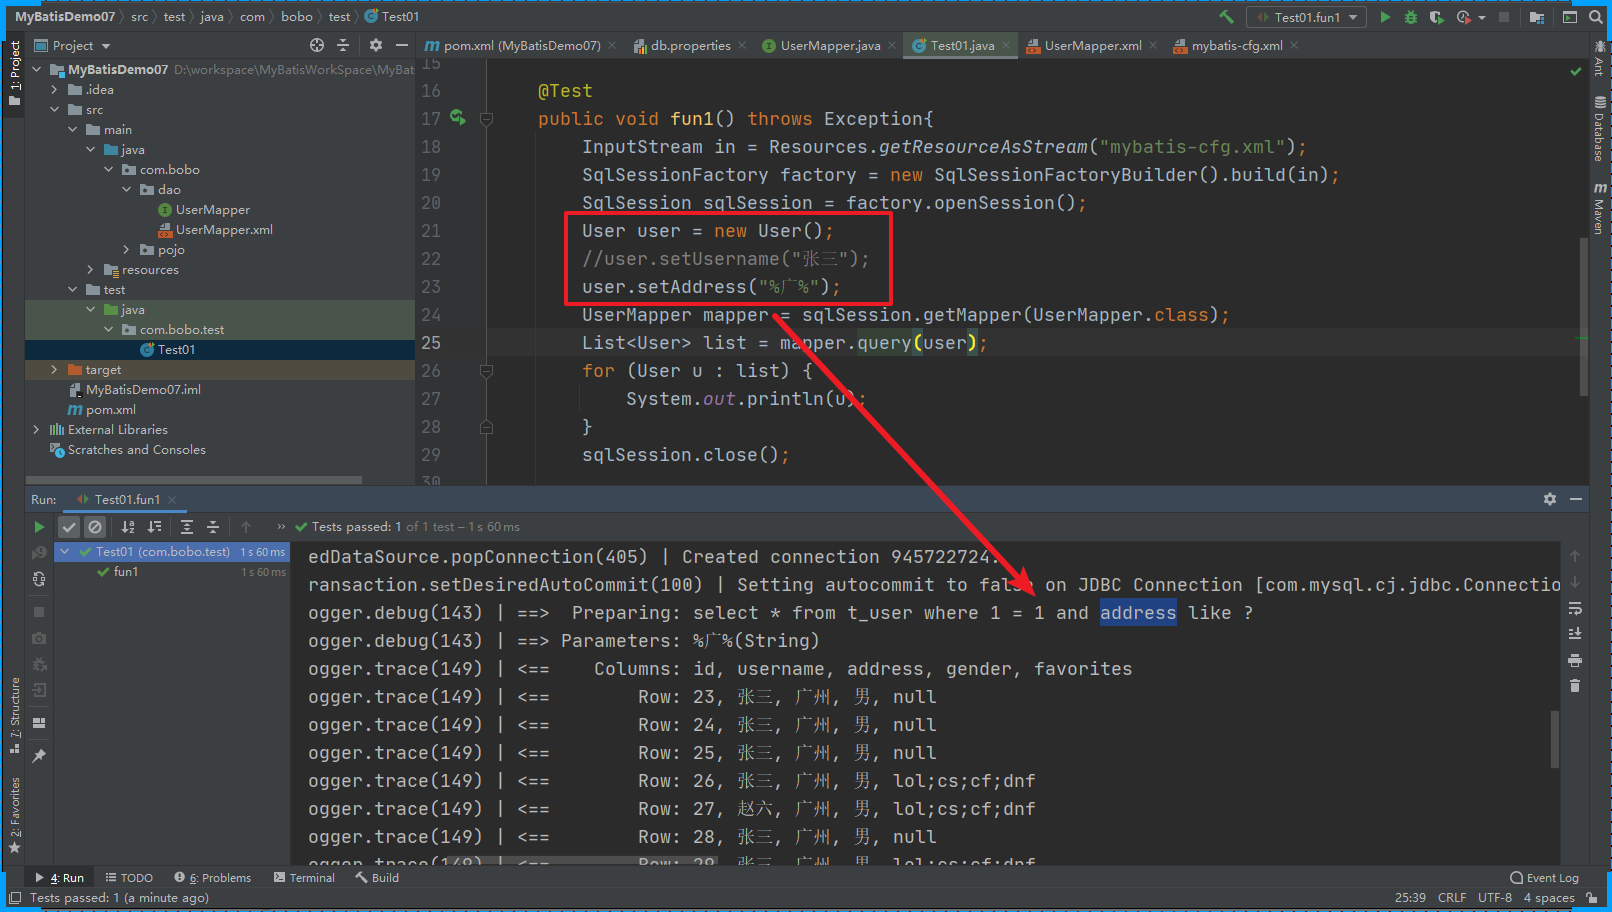Hide the Project tool window
Image resolution: width=1612 pixels, height=912 pixels.
tap(402, 45)
